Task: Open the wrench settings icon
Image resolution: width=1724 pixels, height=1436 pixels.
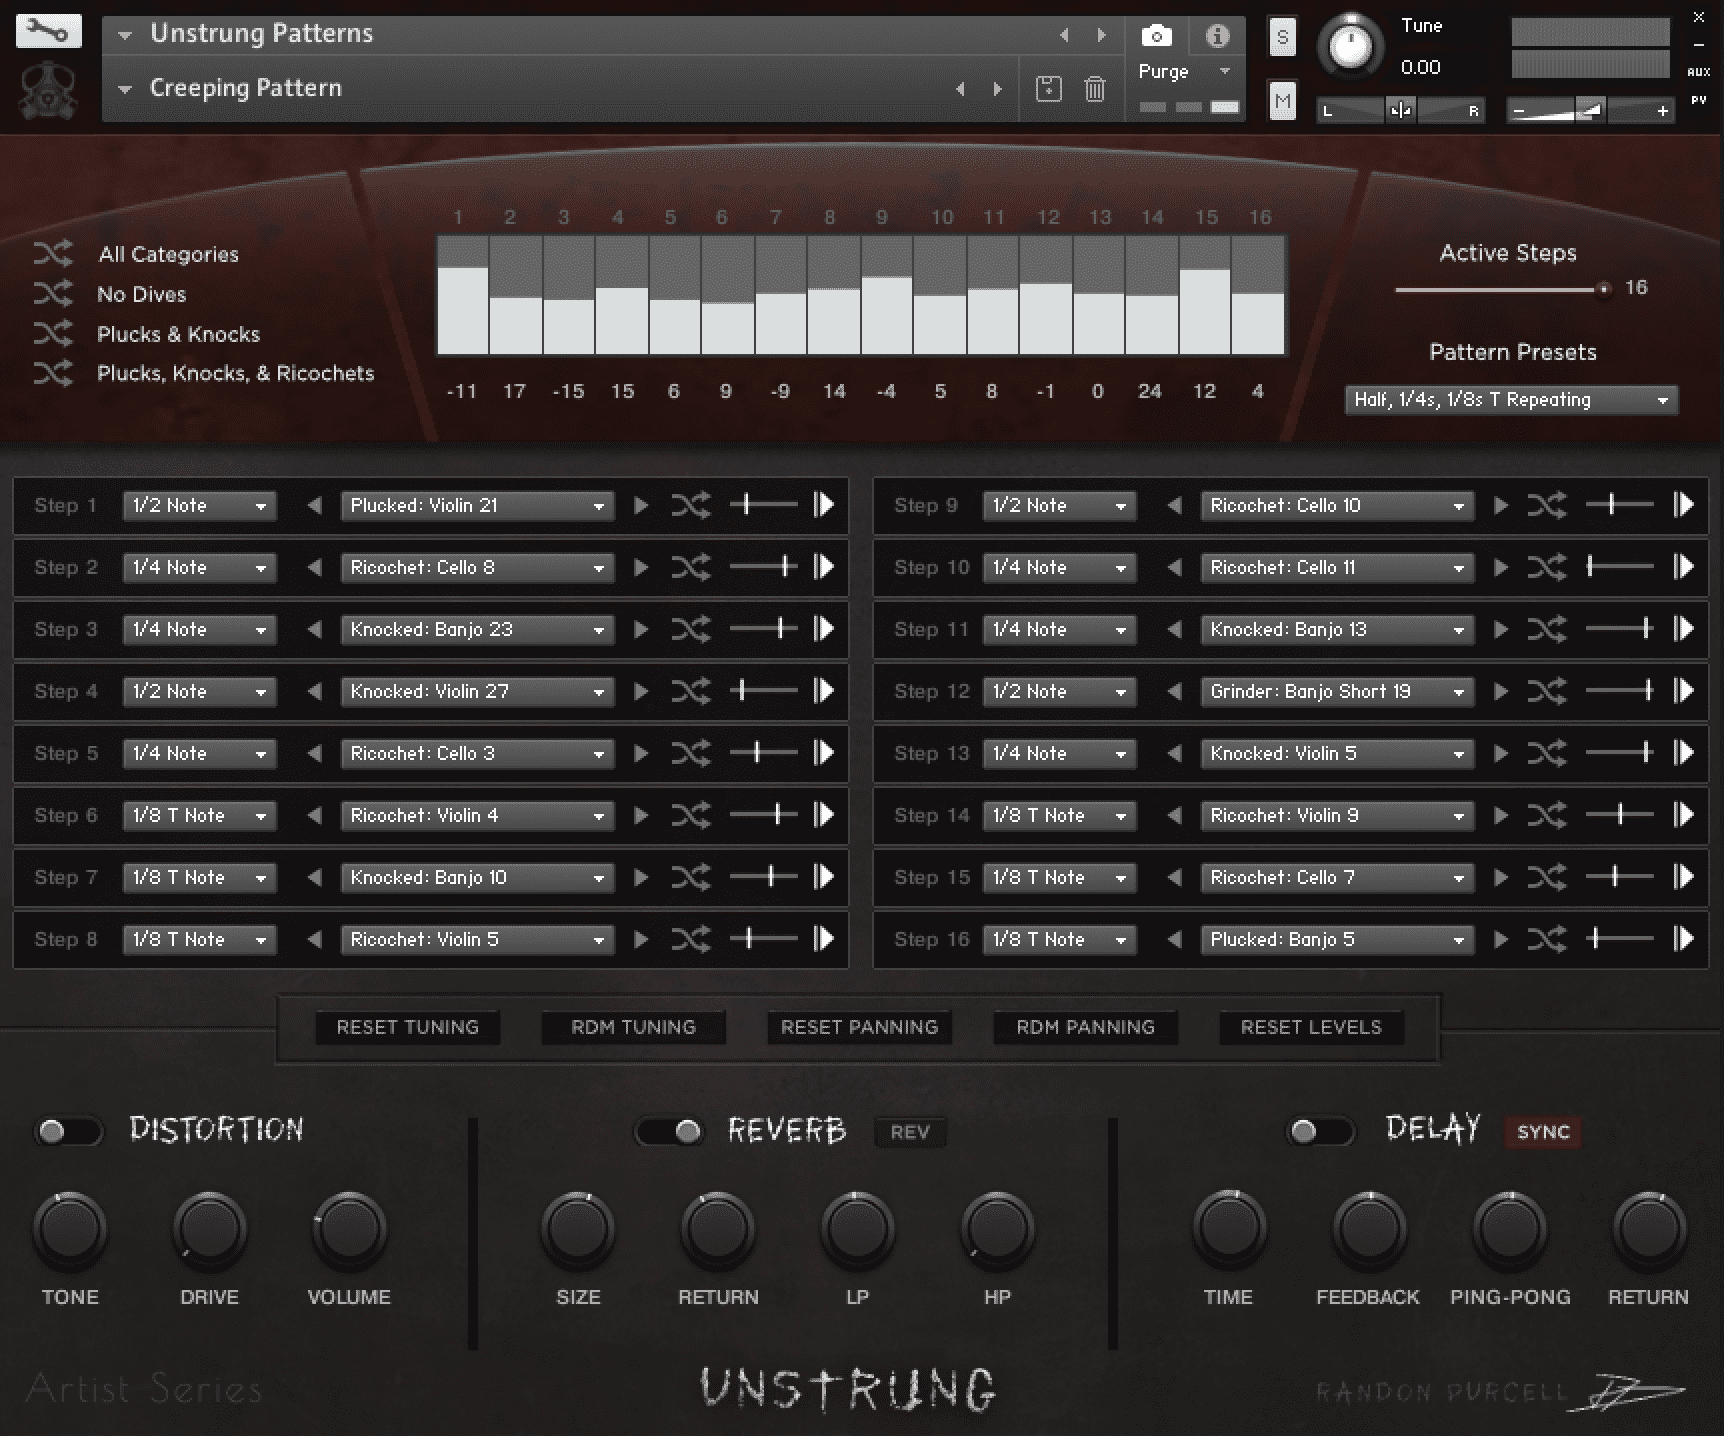Action: tap(48, 31)
